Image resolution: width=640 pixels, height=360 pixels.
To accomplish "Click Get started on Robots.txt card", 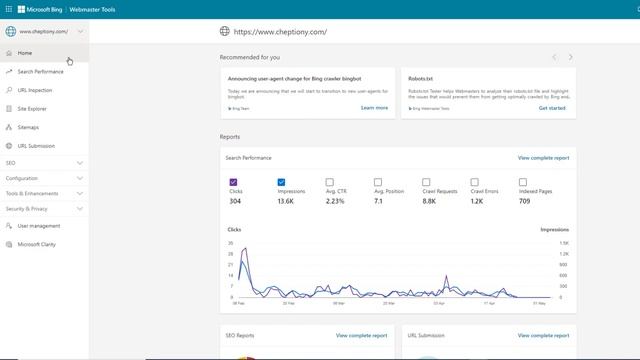I will (552, 108).
